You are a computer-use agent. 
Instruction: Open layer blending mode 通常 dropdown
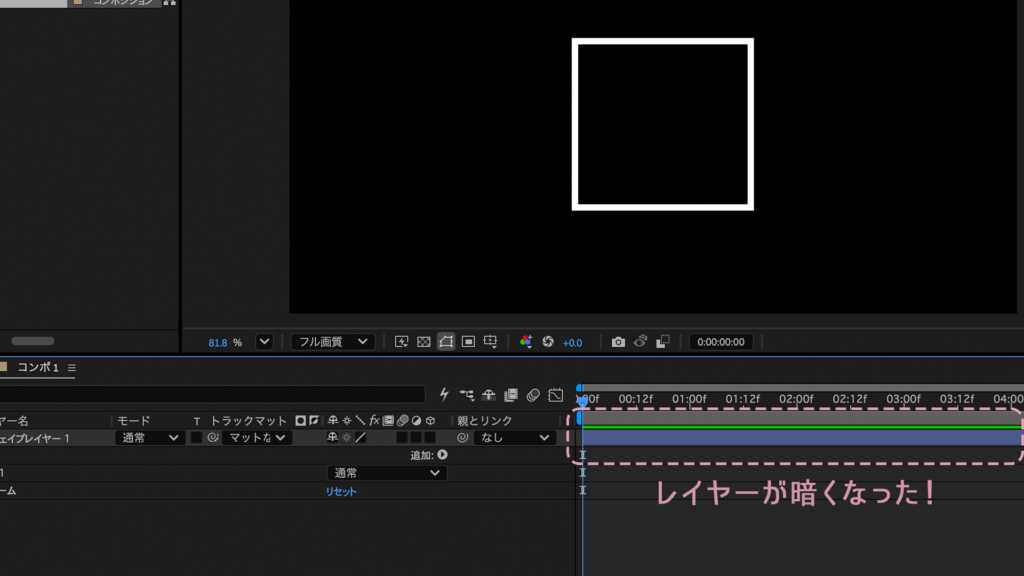[149, 438]
